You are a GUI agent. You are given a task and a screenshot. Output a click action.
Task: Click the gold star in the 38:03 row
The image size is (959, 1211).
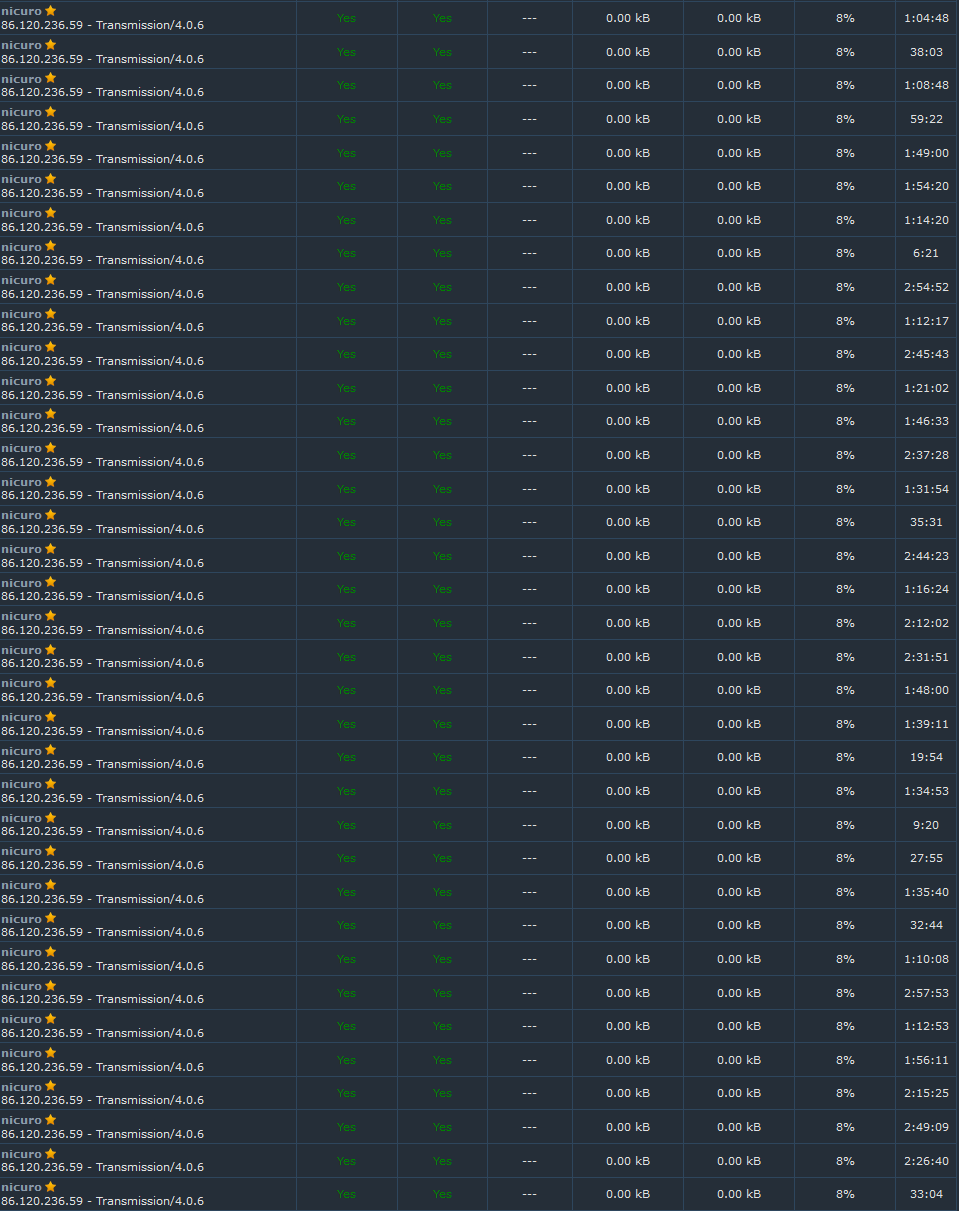pos(50,45)
